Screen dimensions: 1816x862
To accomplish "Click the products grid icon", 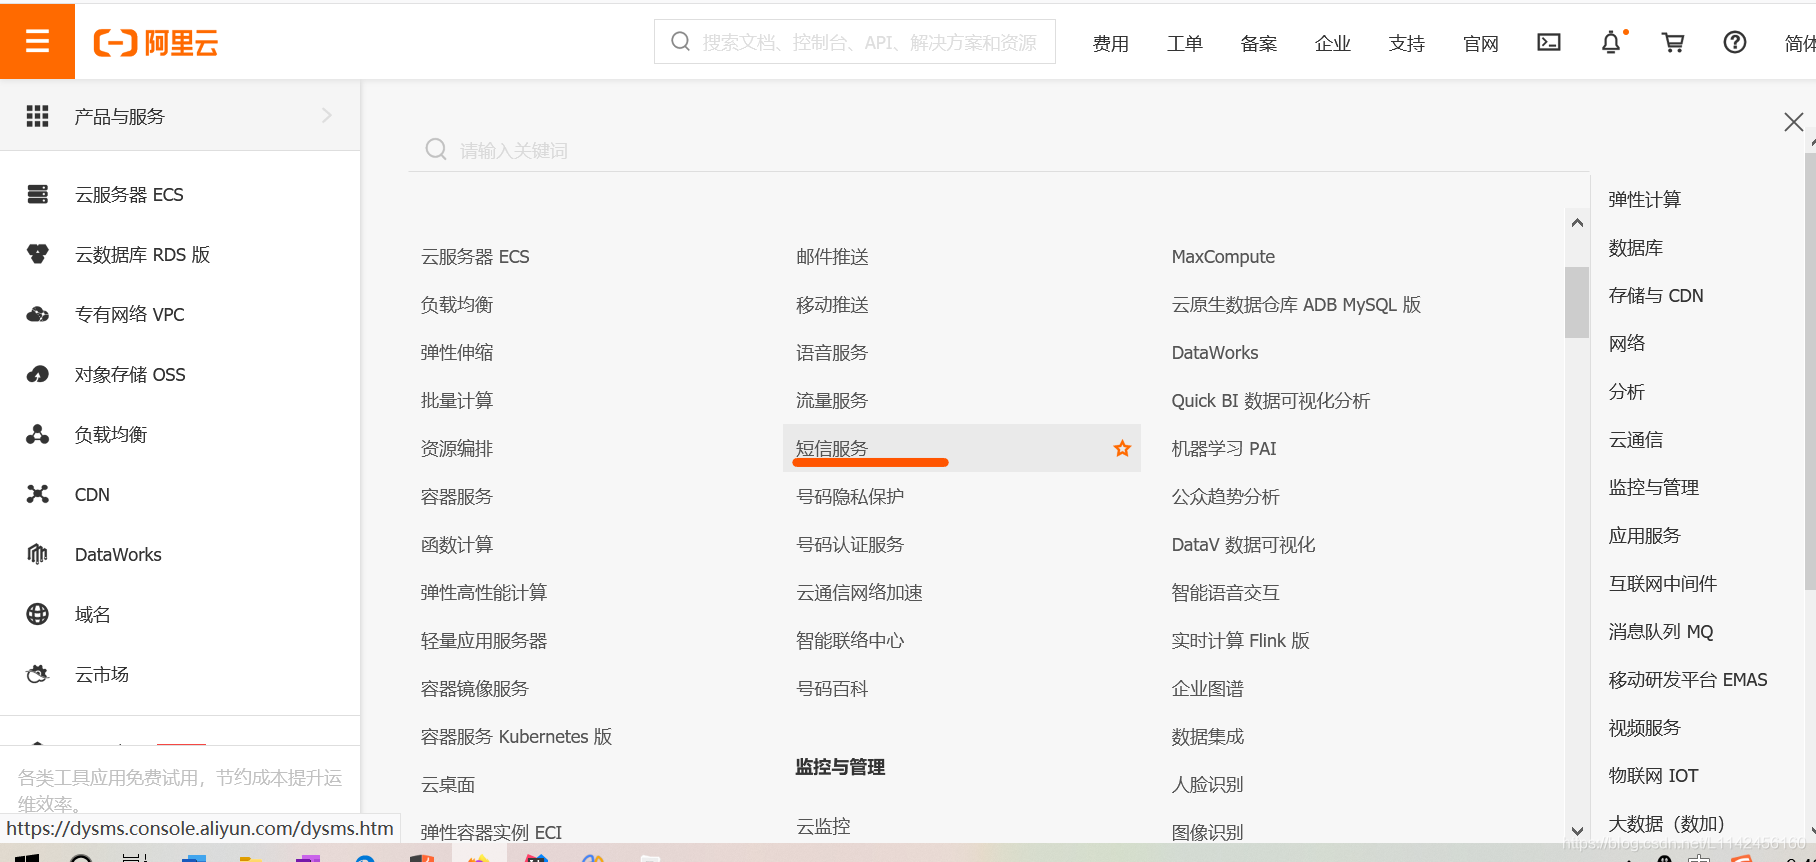I will (38, 116).
